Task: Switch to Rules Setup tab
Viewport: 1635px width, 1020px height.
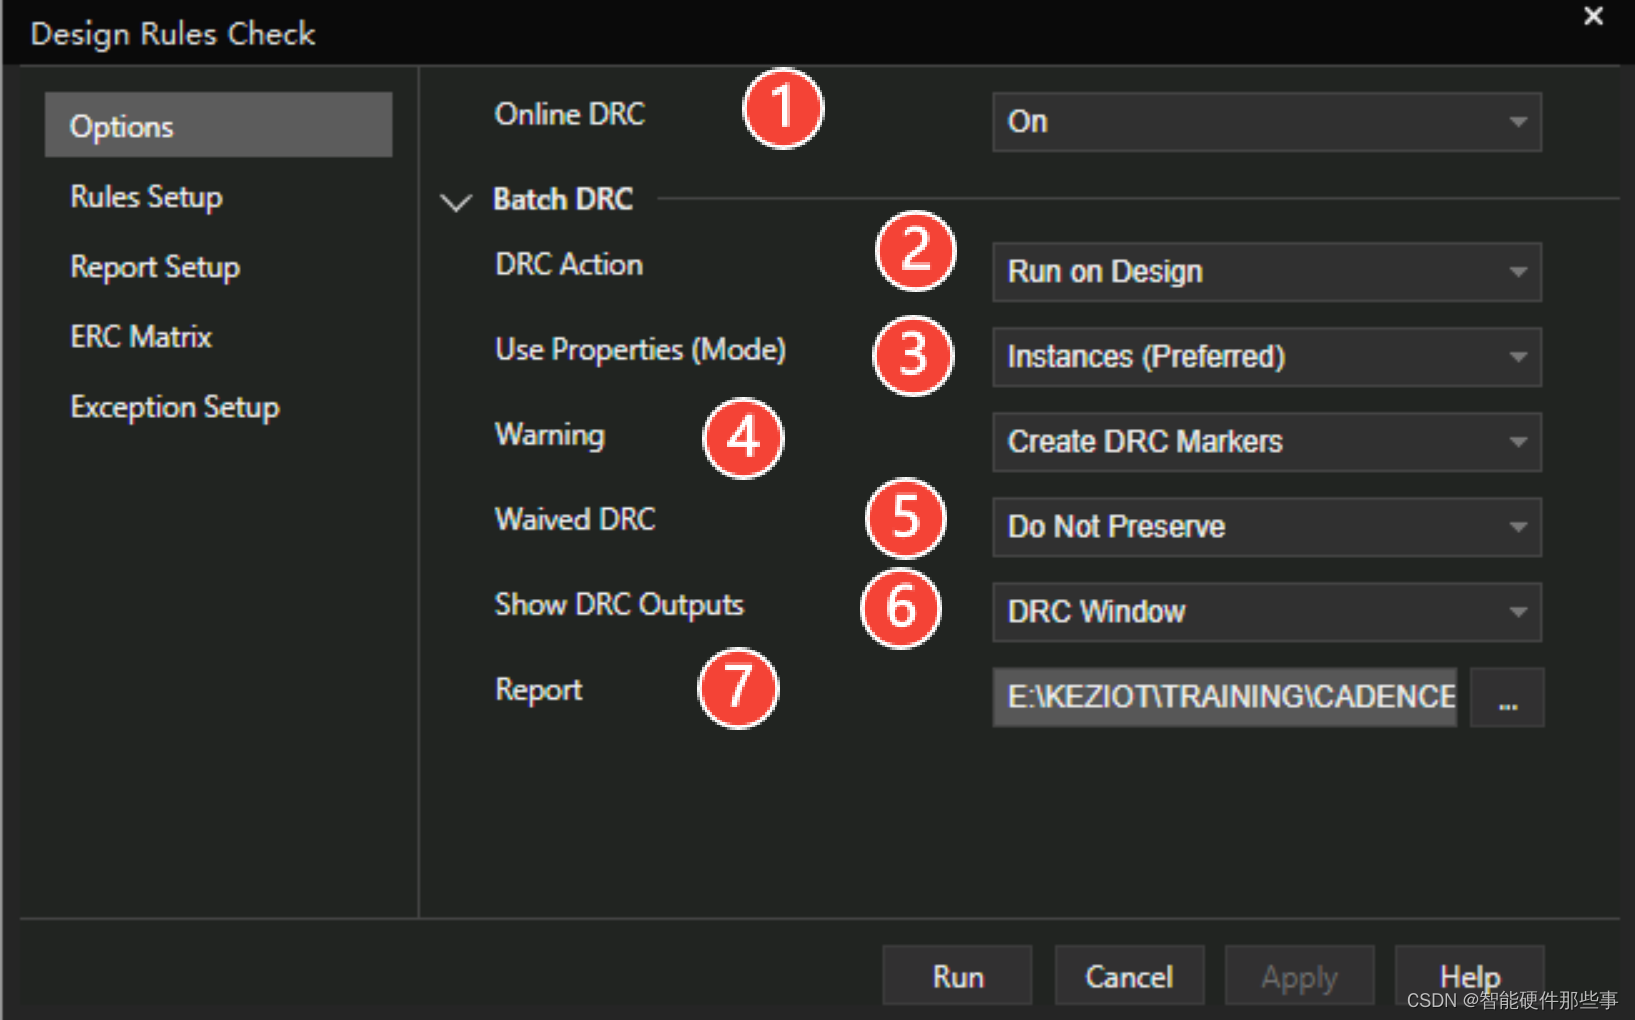Action: 147,197
